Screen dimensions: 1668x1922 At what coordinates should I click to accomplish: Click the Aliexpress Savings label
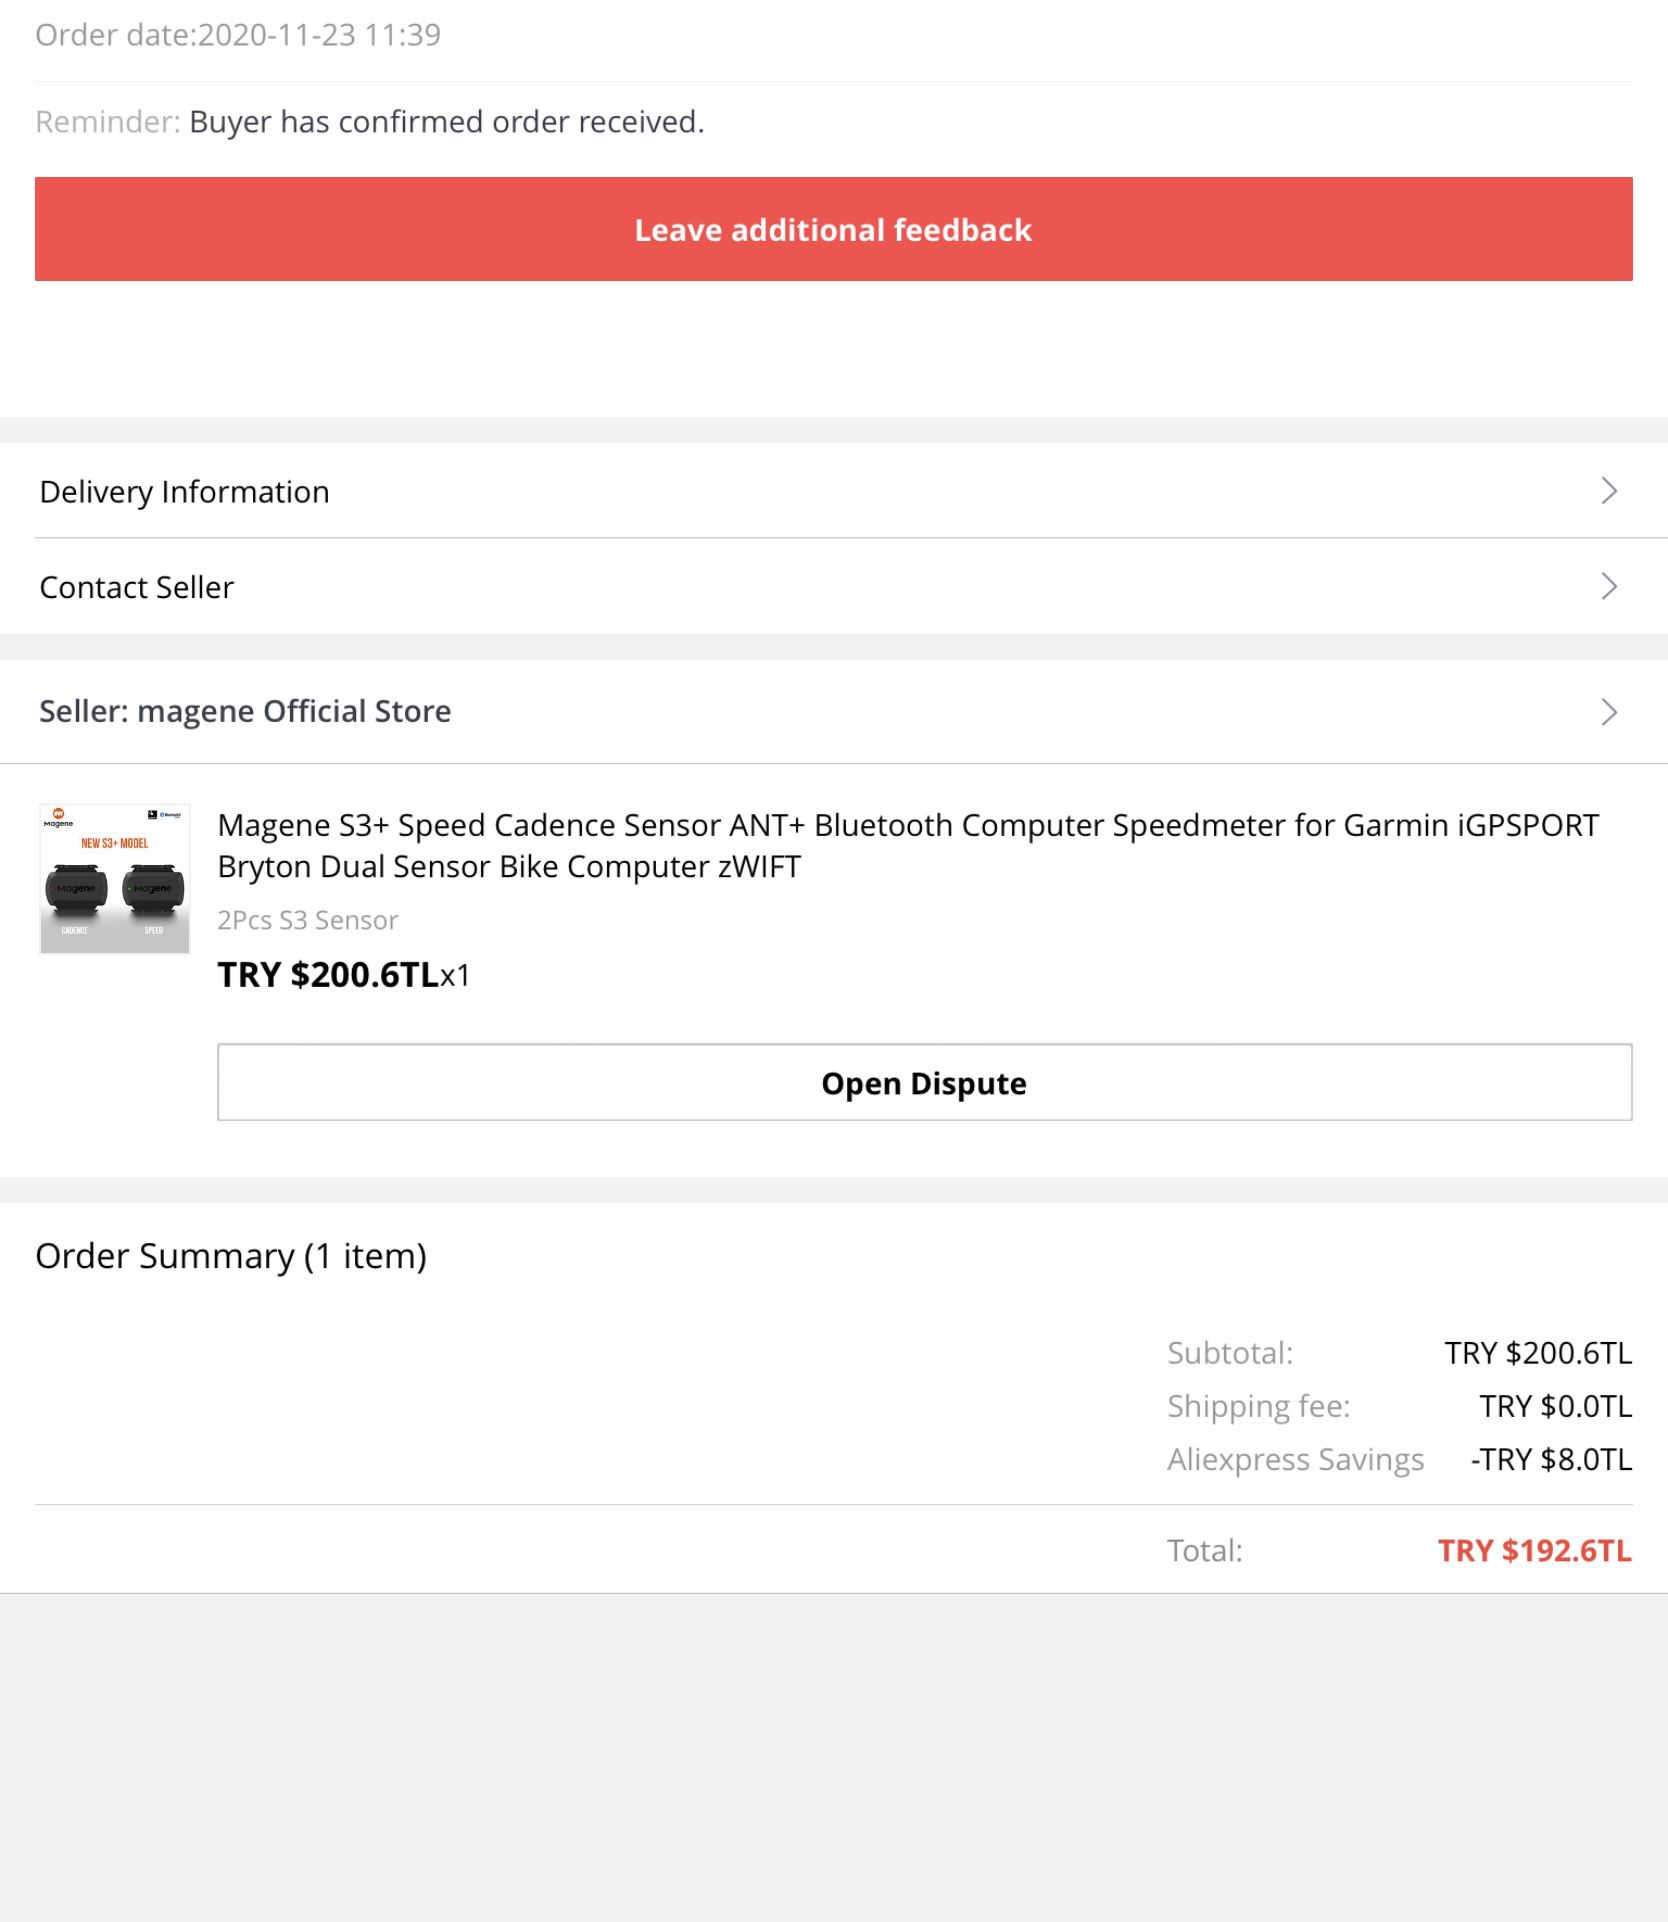click(1295, 1460)
